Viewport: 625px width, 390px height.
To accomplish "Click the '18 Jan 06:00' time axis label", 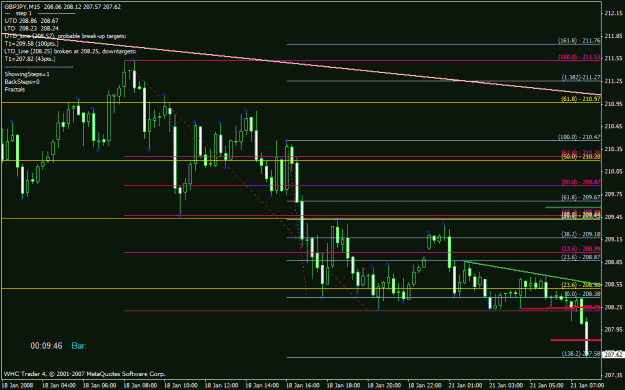I will pyautogui.click(x=100, y=385).
